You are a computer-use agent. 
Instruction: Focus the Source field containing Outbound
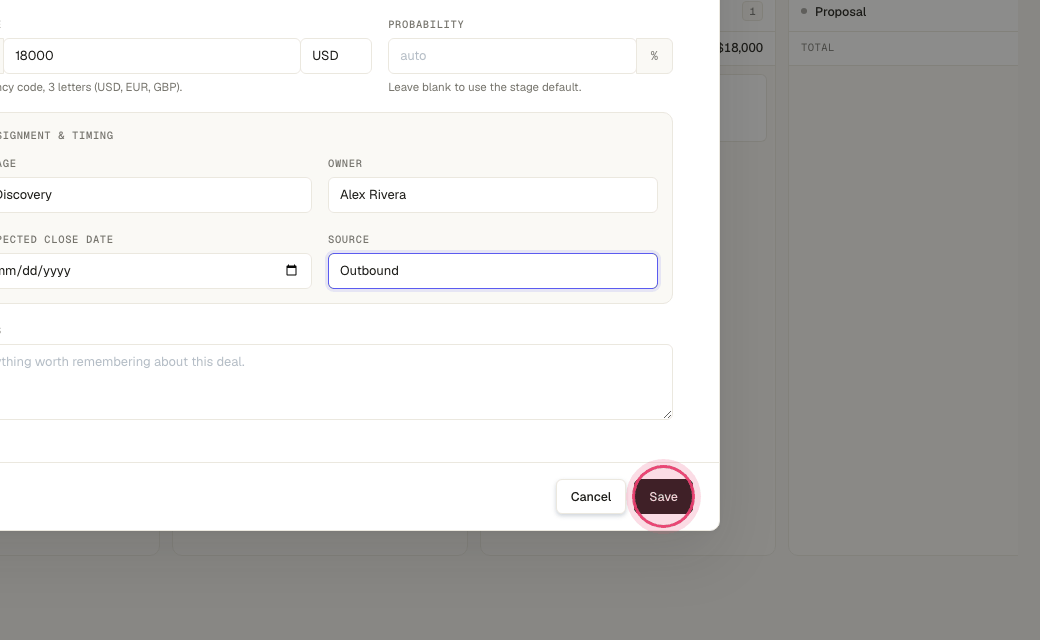(x=493, y=271)
